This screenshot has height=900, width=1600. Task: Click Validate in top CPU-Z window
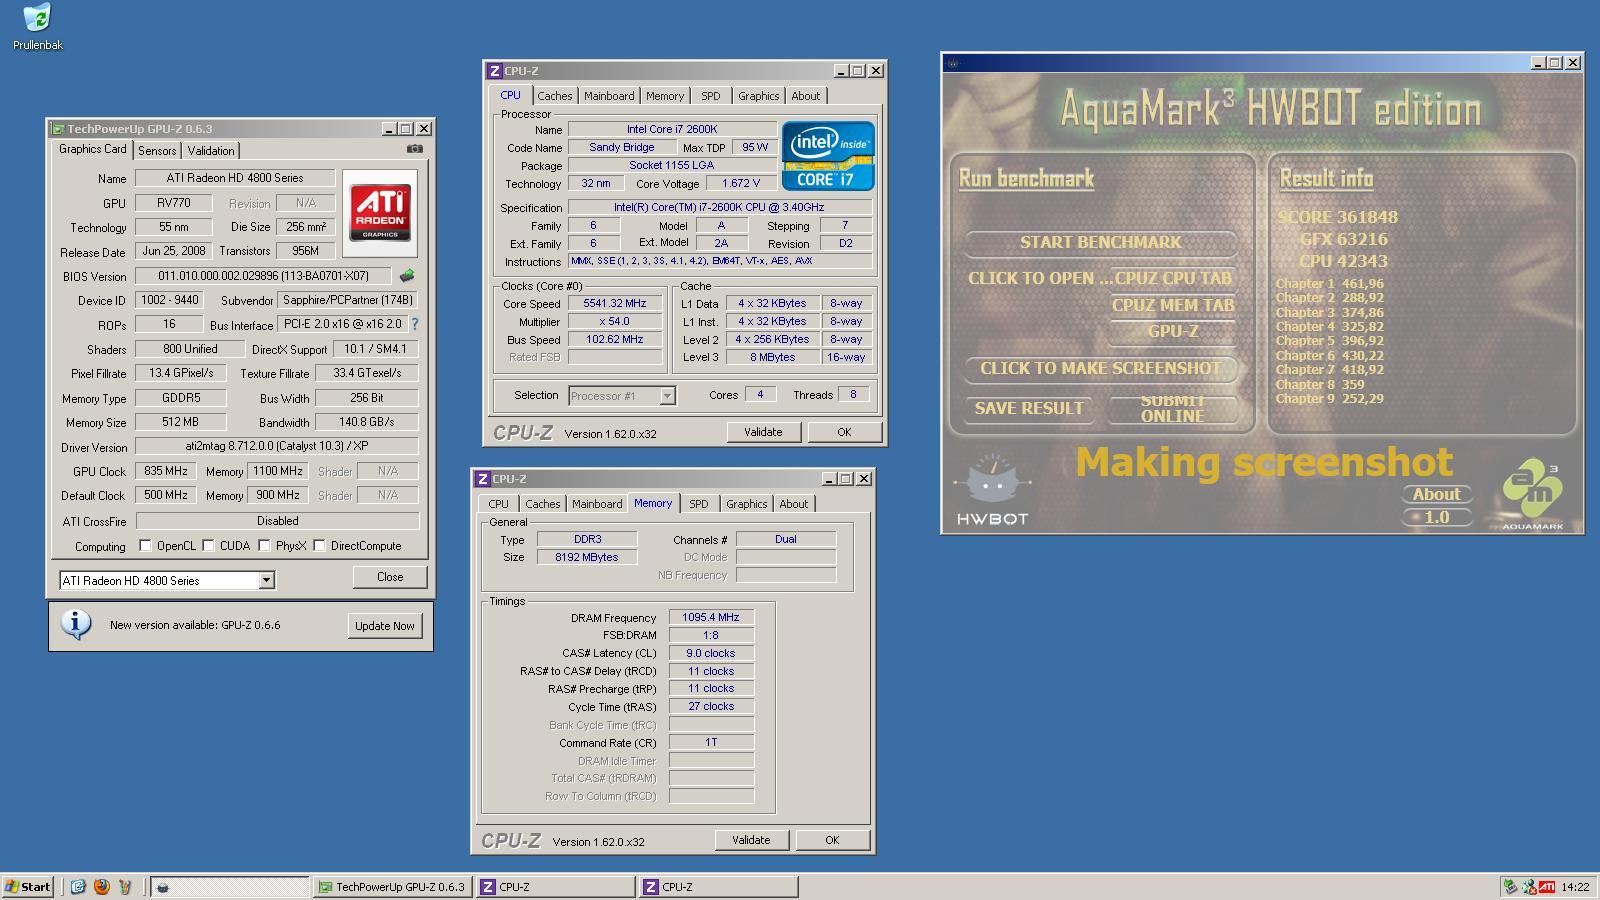[x=763, y=432]
